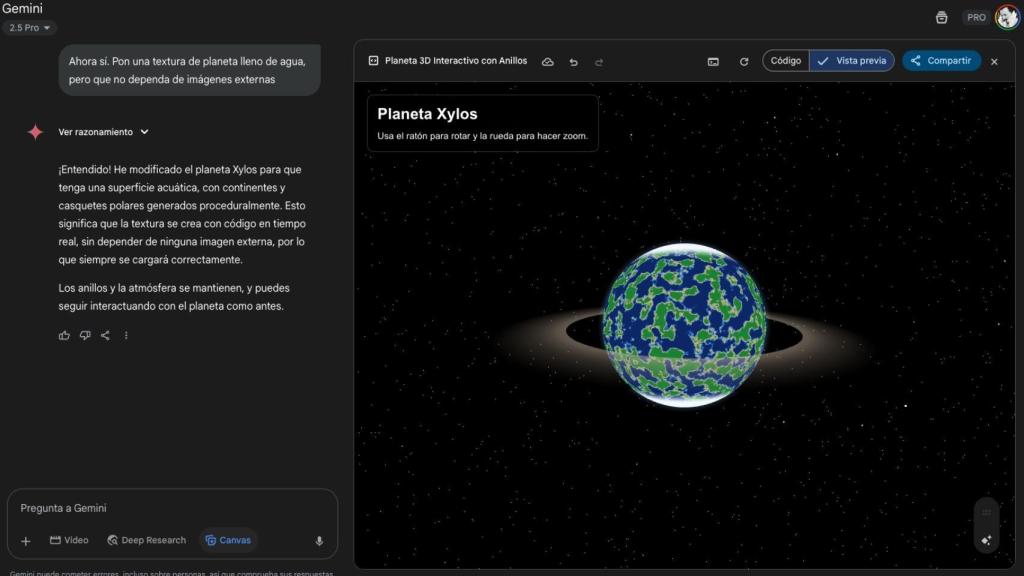Open the three-dot options menu under the response
The width and height of the screenshot is (1024, 576).
click(126, 335)
